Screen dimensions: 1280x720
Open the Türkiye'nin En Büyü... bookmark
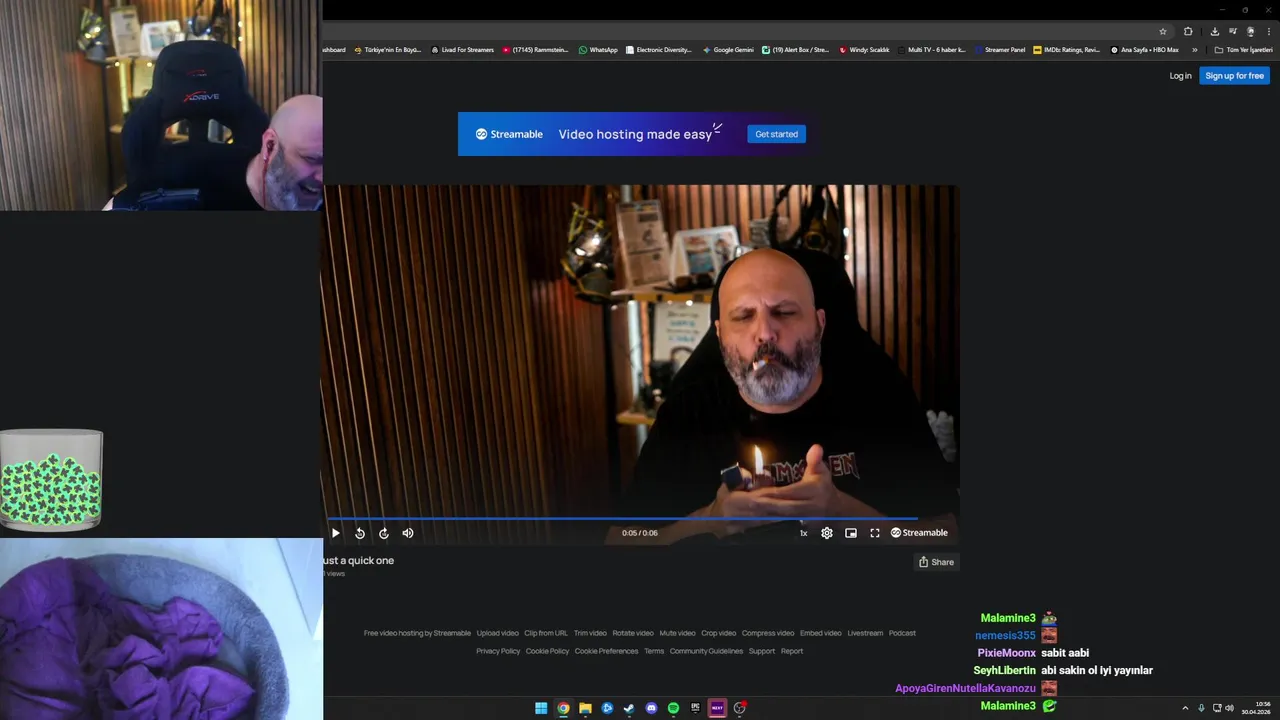click(388, 50)
